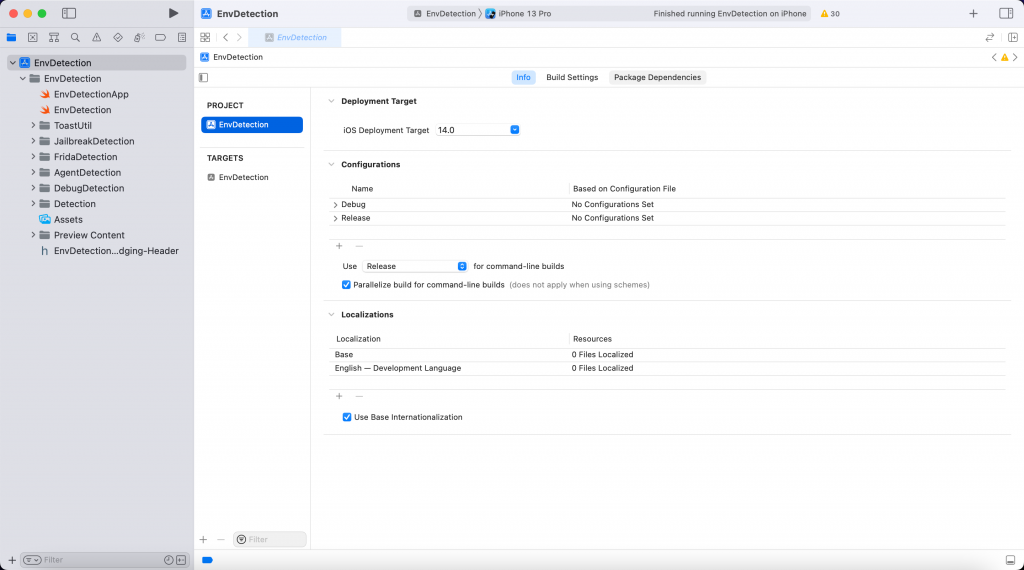The image size is (1024, 570).
Task: Open the Source Control navigator icon
Action: pos(33,37)
